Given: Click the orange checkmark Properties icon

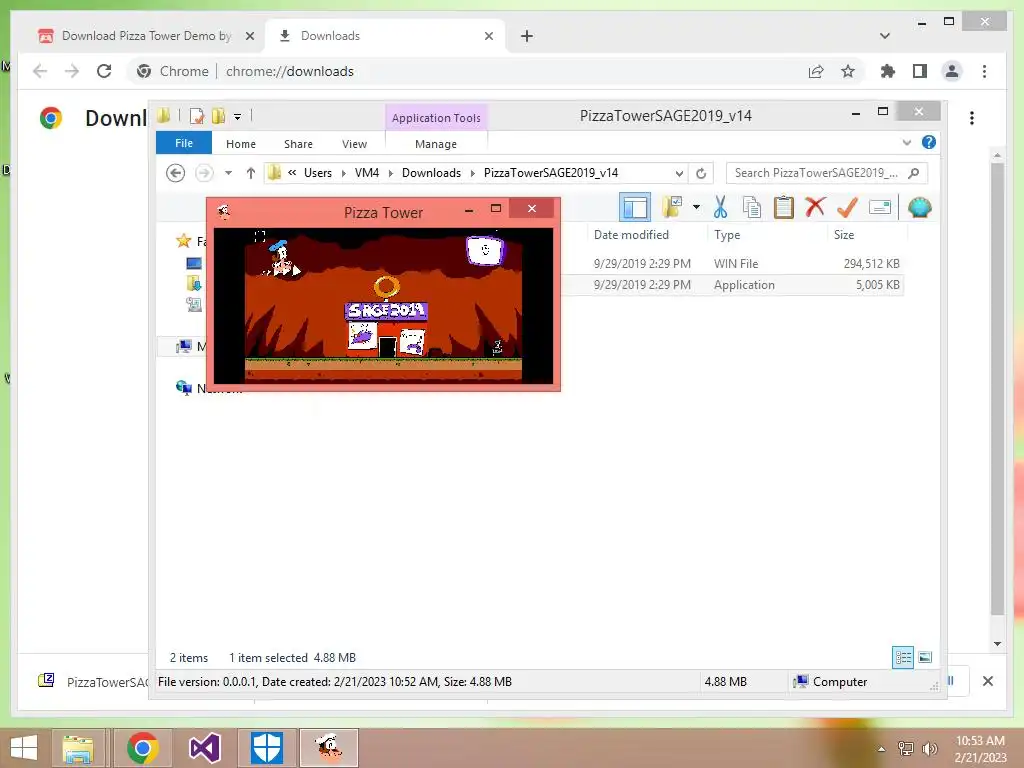Looking at the screenshot, I should click(847, 207).
